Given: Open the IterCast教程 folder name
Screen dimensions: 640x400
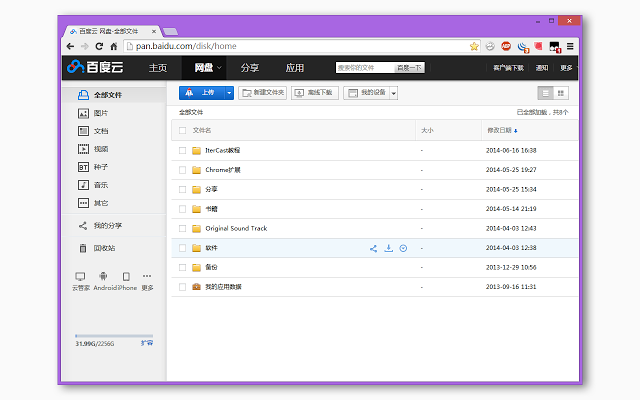Looking at the screenshot, I should (222, 151).
